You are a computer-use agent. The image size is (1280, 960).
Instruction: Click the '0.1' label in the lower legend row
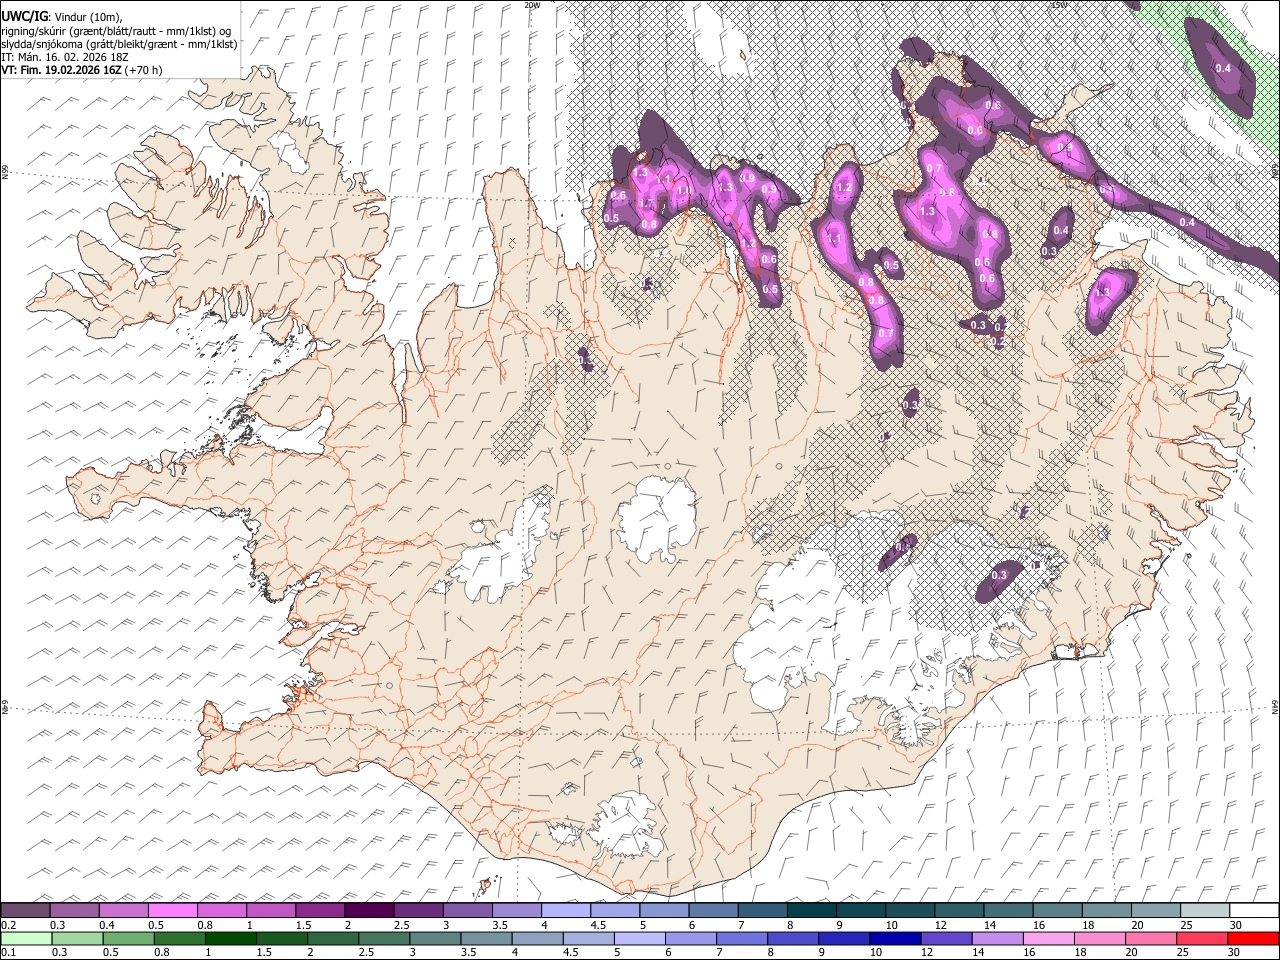[9, 952]
